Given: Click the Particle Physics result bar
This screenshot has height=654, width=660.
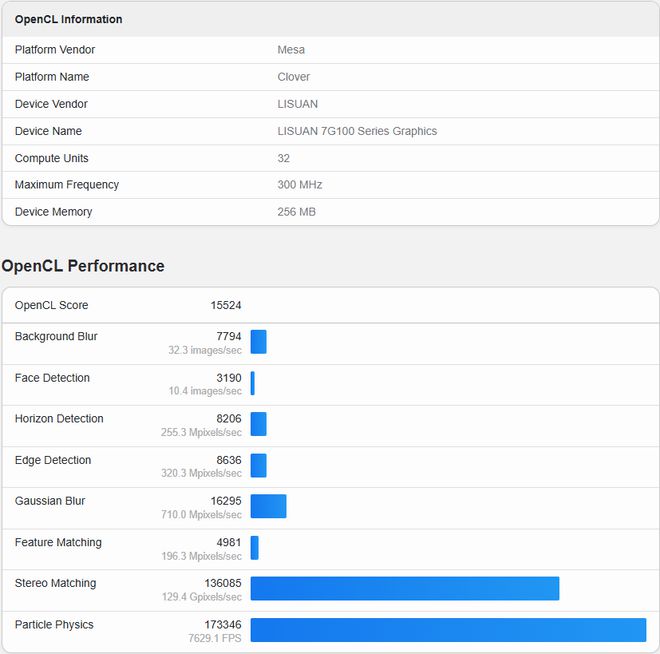Looking at the screenshot, I should point(448,629).
